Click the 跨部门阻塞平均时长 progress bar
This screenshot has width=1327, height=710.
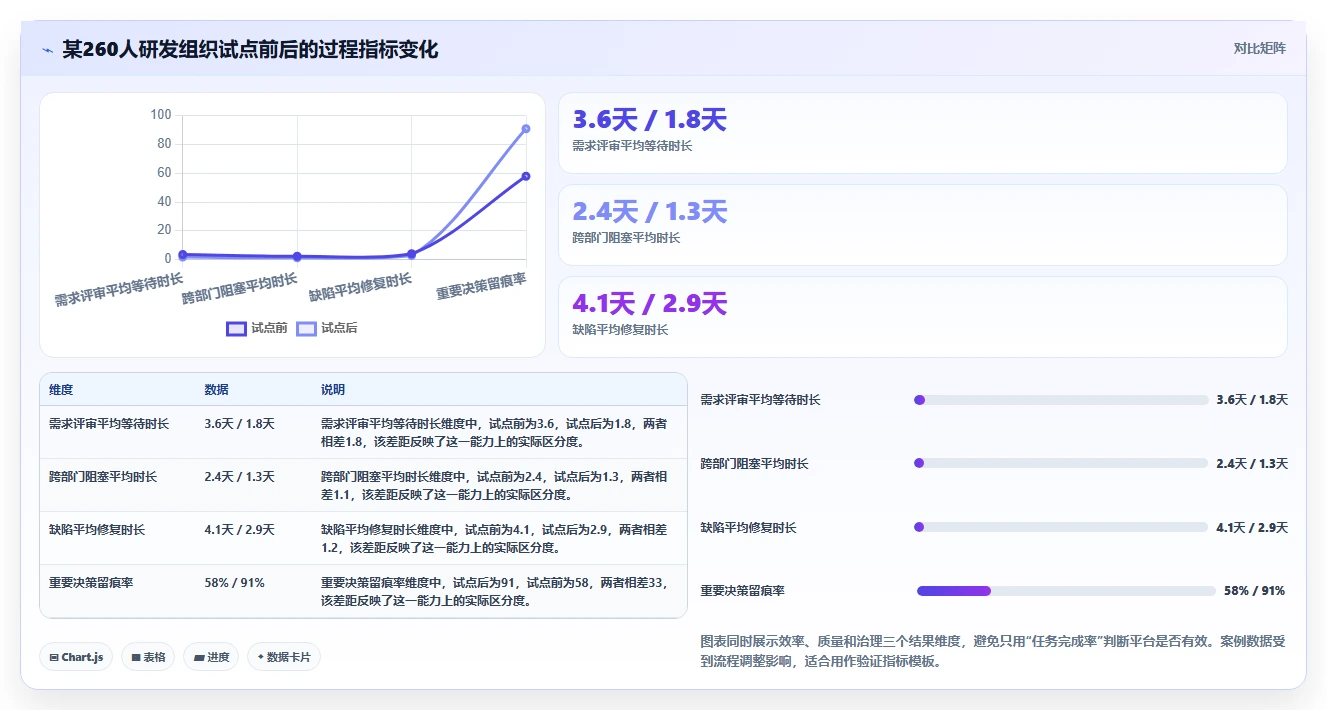[1061, 463]
